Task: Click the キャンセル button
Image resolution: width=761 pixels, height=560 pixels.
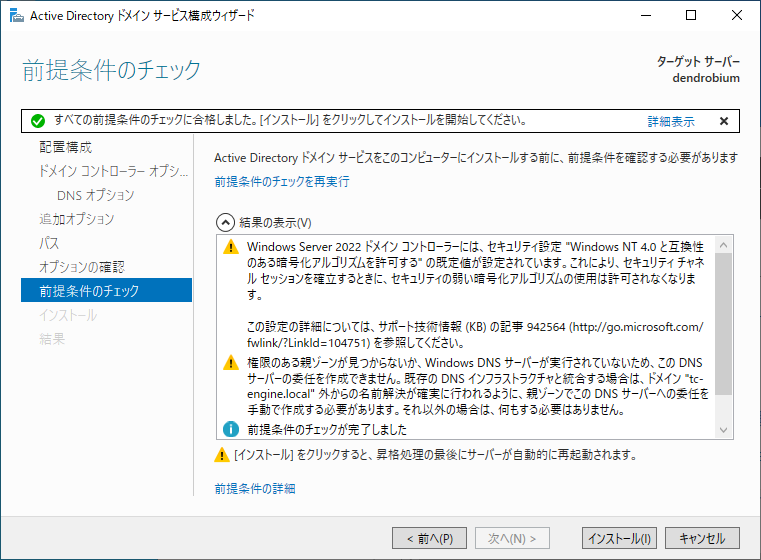Action: coord(702,538)
